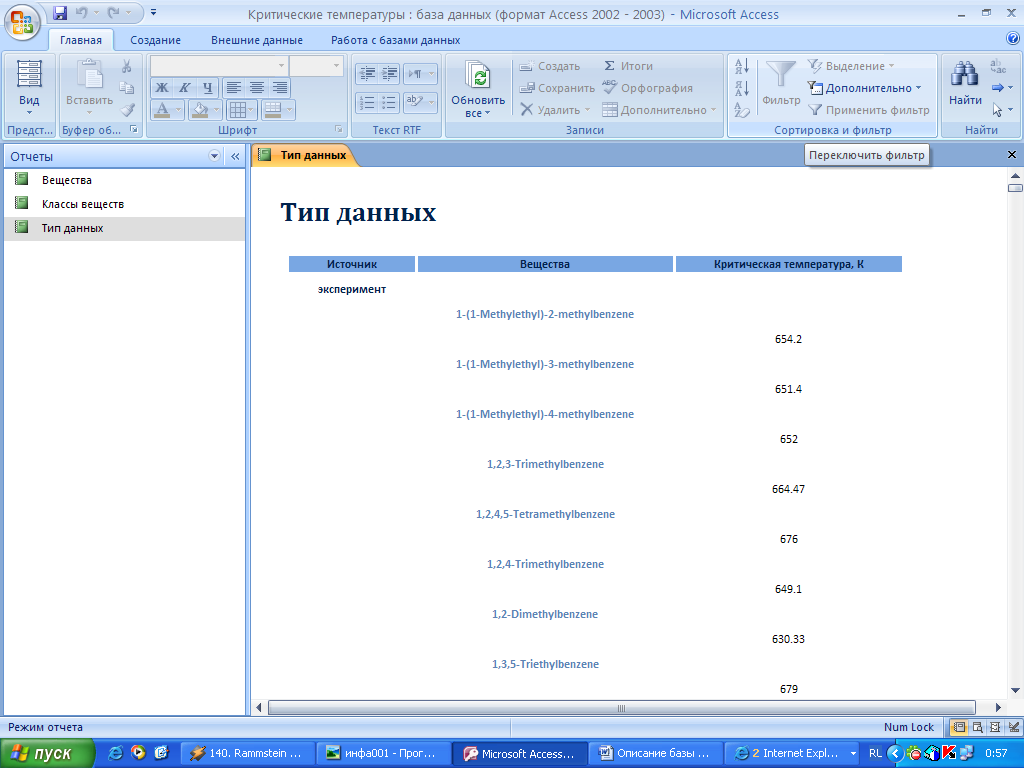Redo with the quick access arrow

tap(114, 12)
